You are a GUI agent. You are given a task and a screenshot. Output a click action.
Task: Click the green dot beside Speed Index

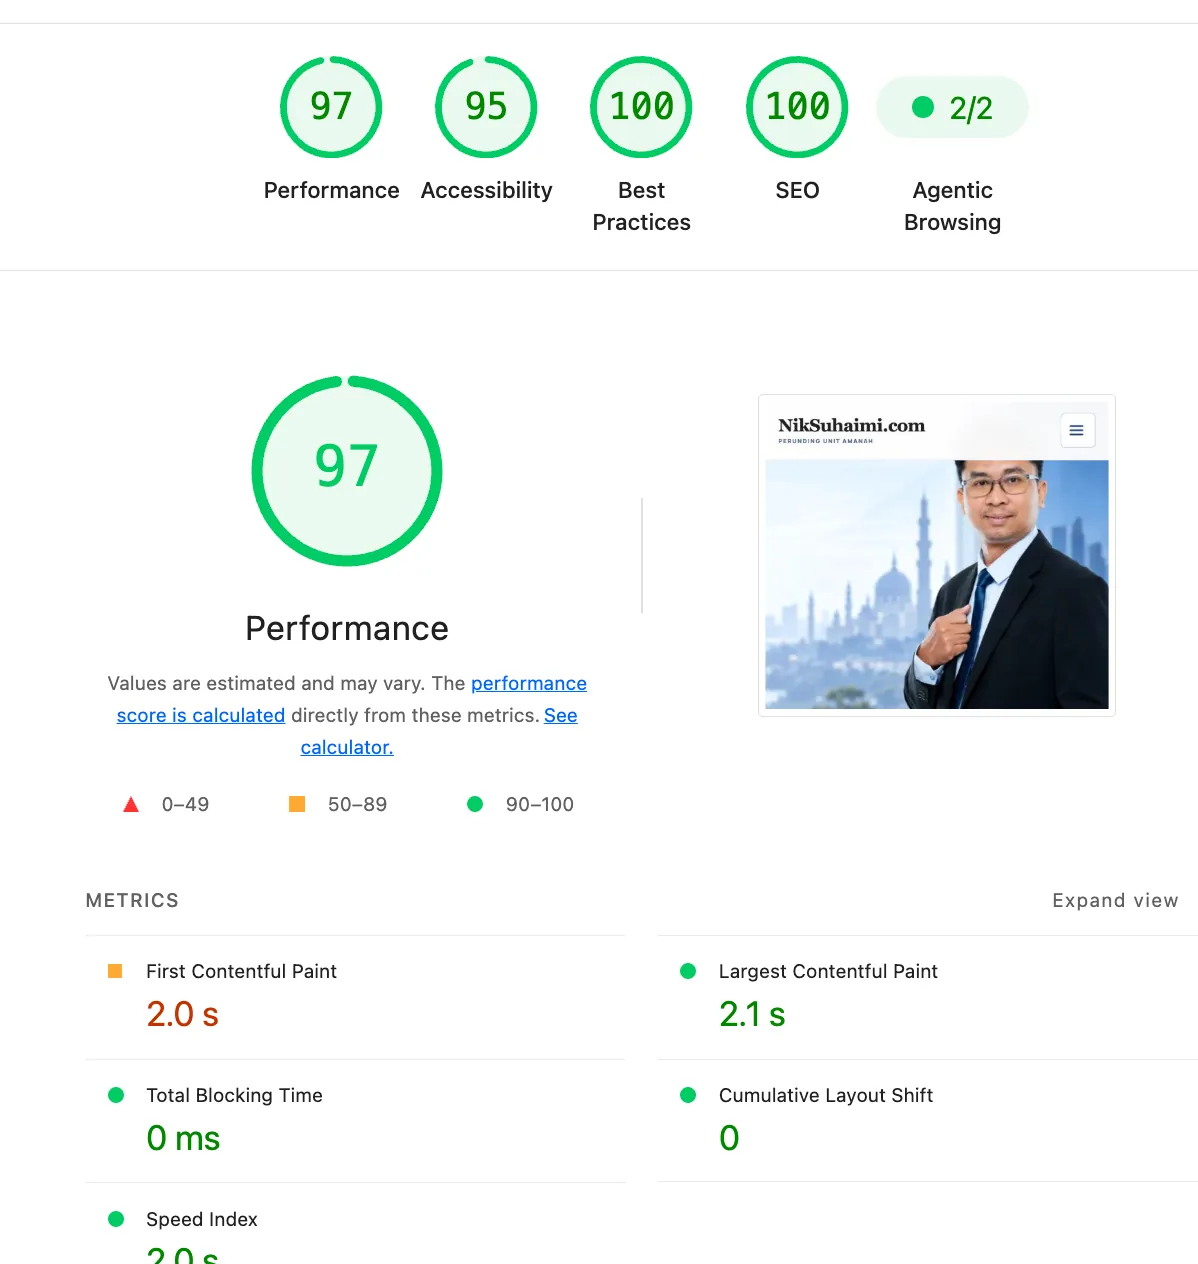[x=116, y=1219]
